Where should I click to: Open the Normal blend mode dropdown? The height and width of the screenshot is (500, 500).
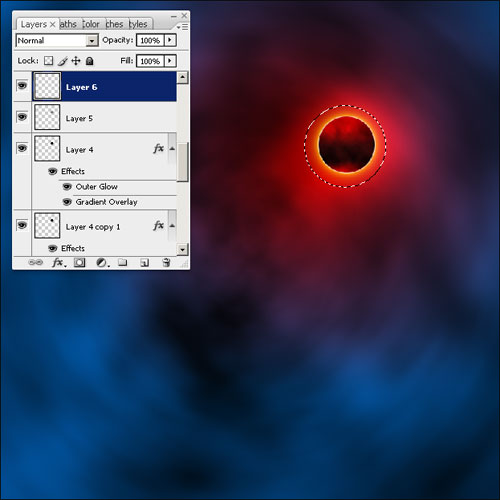tap(57, 40)
